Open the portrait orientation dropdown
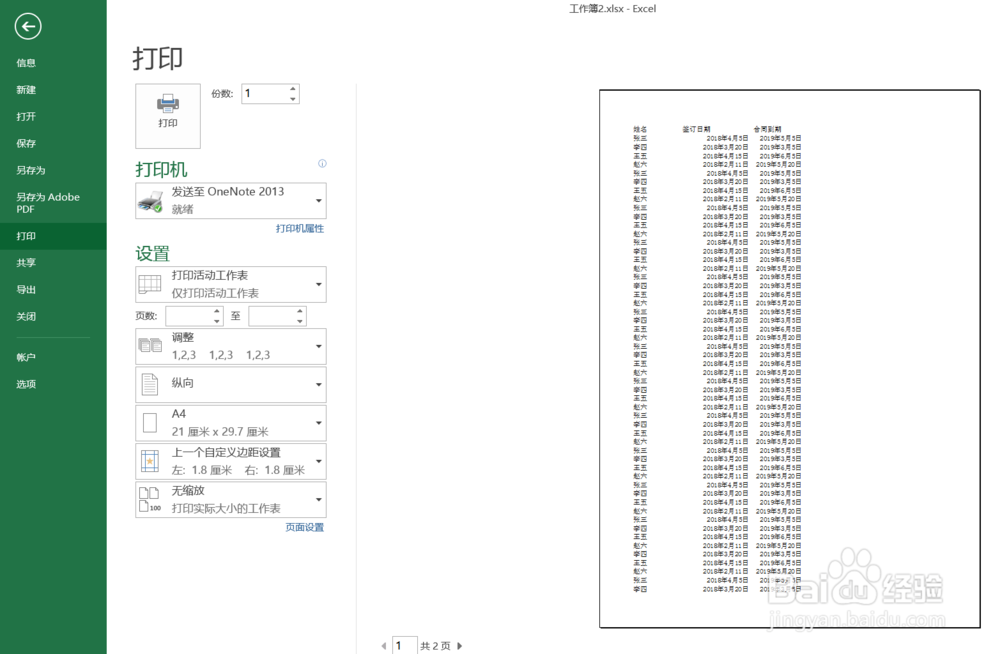 coord(319,385)
